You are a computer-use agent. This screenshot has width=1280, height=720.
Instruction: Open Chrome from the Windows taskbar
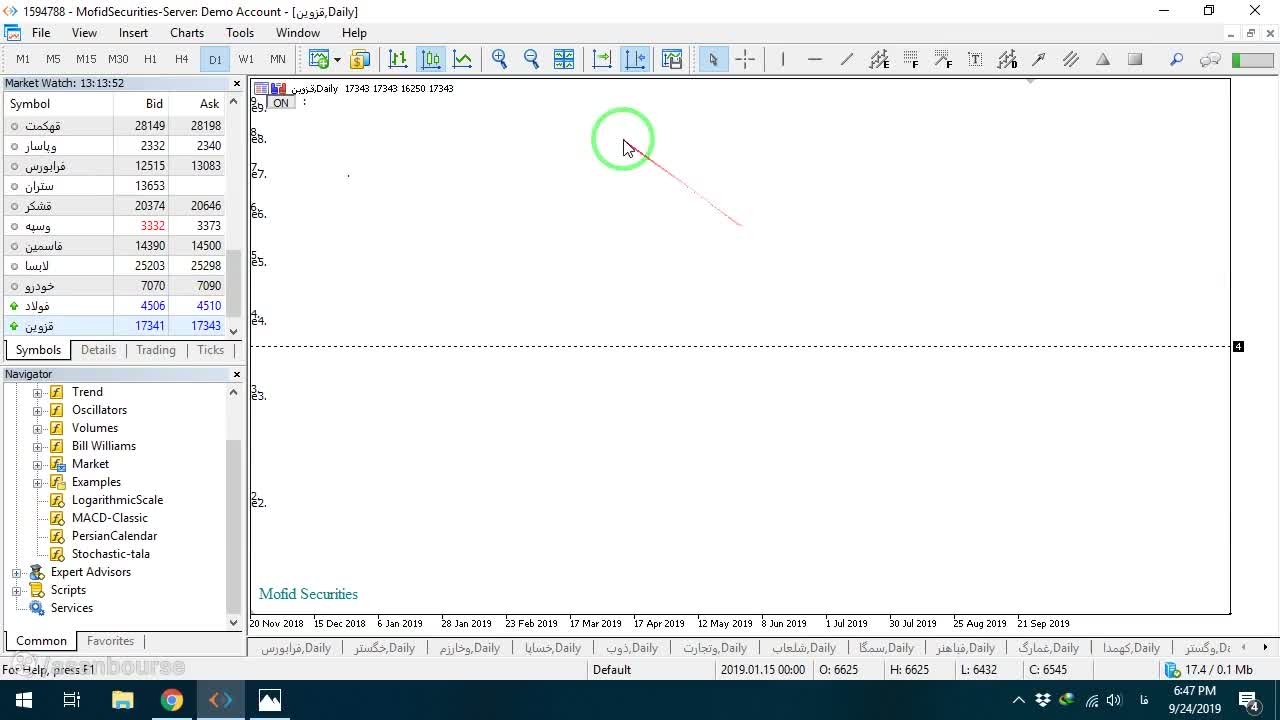click(172, 700)
